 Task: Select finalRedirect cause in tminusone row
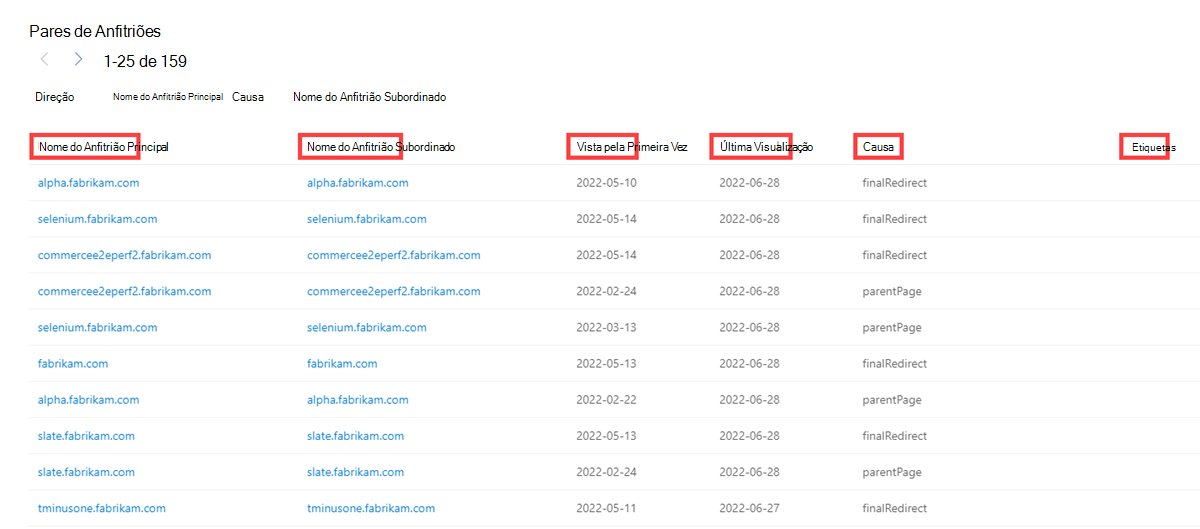tap(895, 508)
